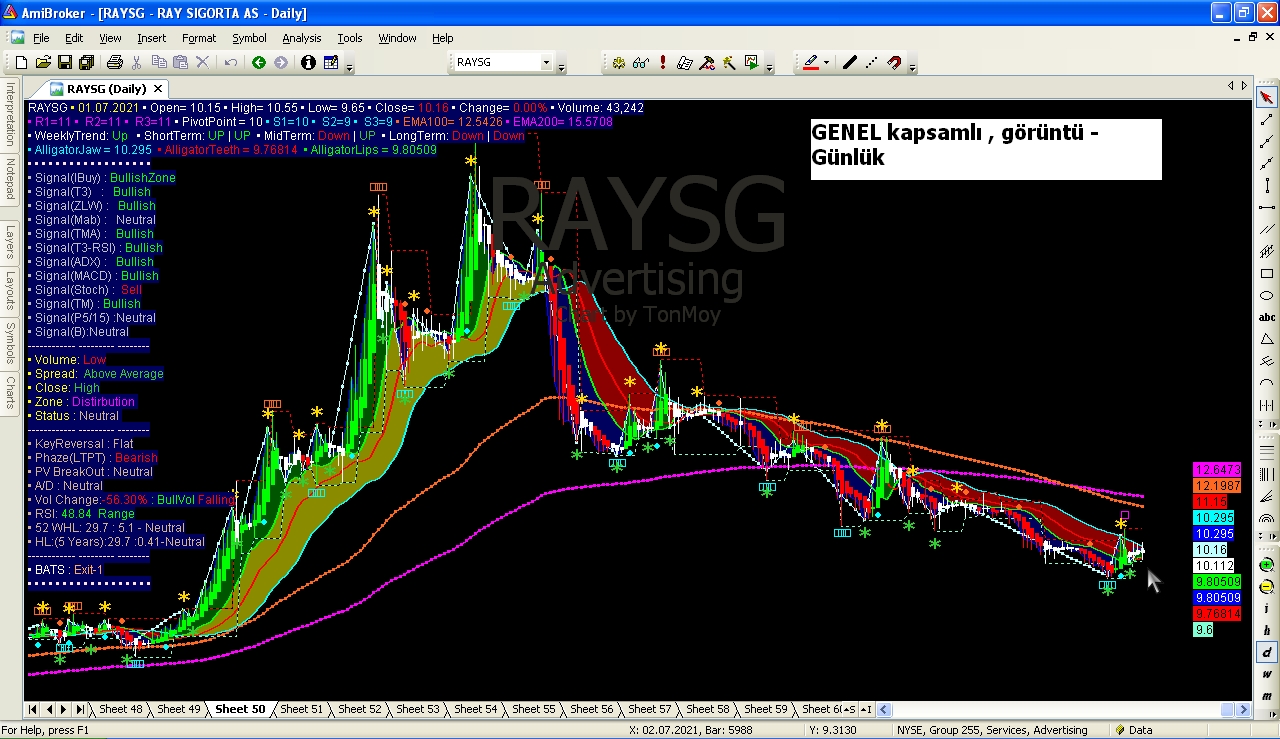Expand analysis toolbar overflow options
1280x739 pixels.
(x=769, y=66)
